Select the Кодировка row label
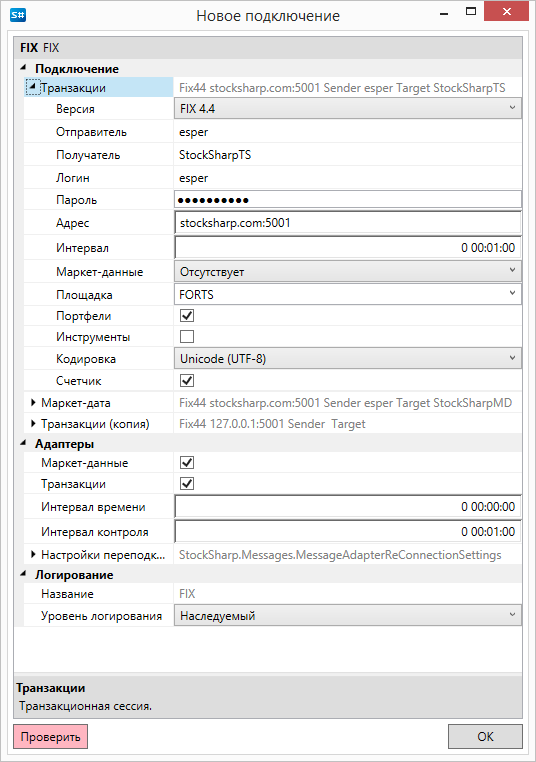The height and width of the screenshot is (762, 536). [86, 359]
